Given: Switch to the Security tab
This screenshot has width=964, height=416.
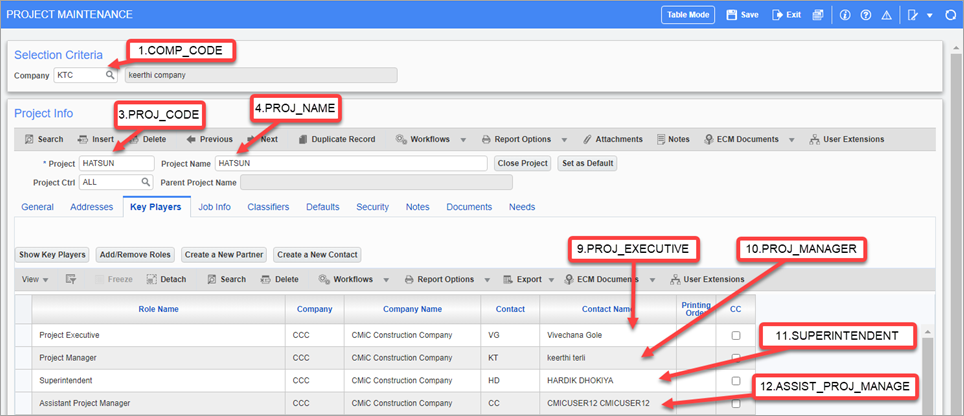Looking at the screenshot, I should point(373,207).
